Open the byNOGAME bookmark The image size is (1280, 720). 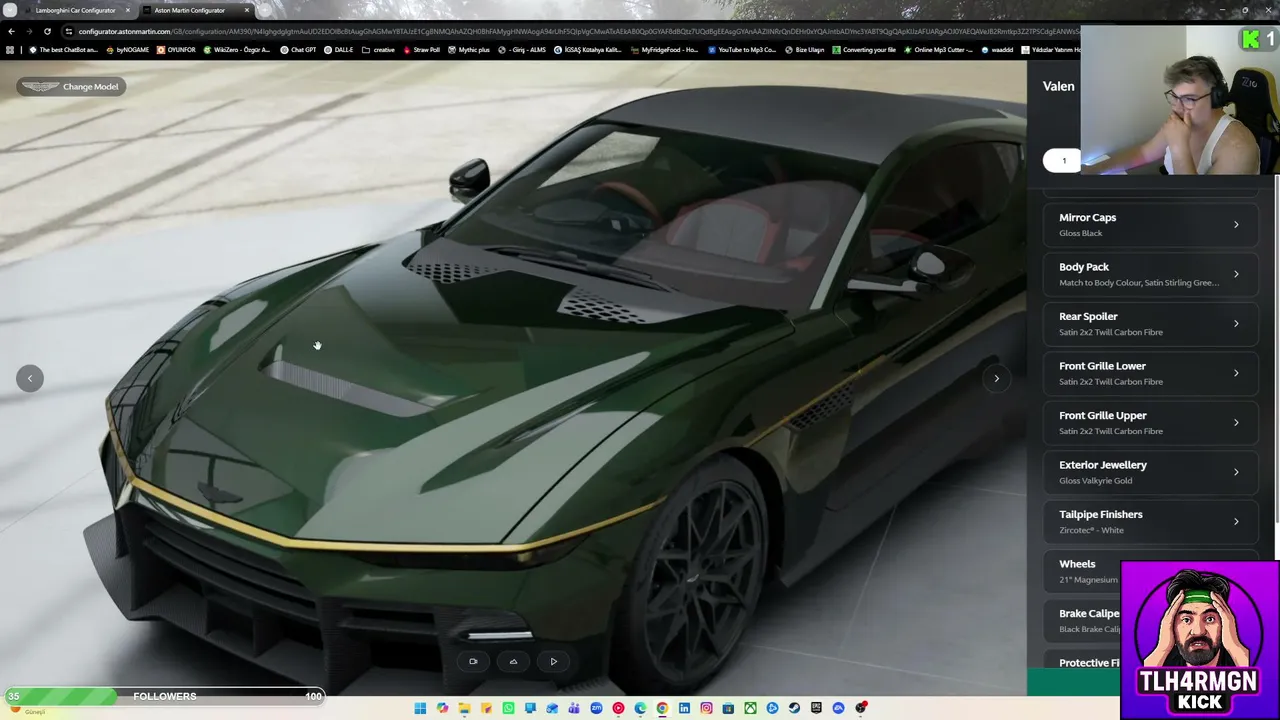(x=127, y=50)
